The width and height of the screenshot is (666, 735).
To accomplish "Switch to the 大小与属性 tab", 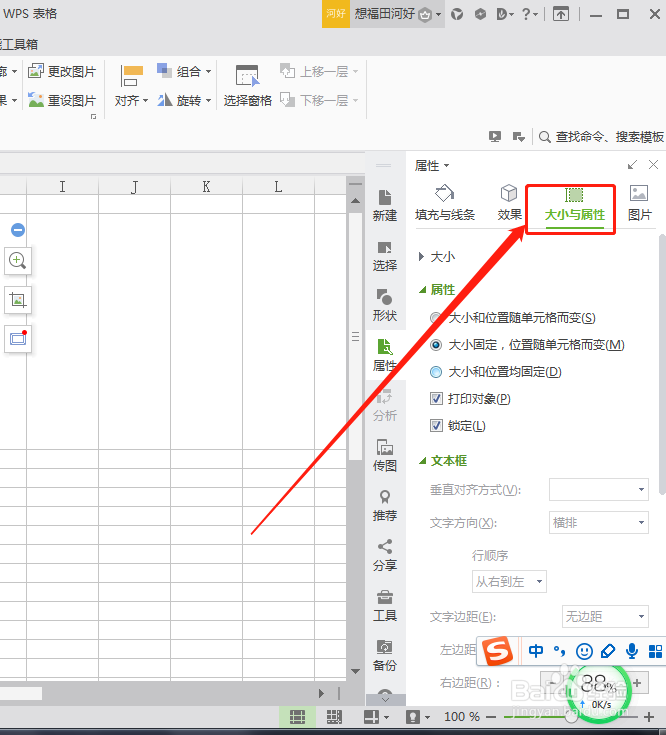I will click(x=575, y=207).
